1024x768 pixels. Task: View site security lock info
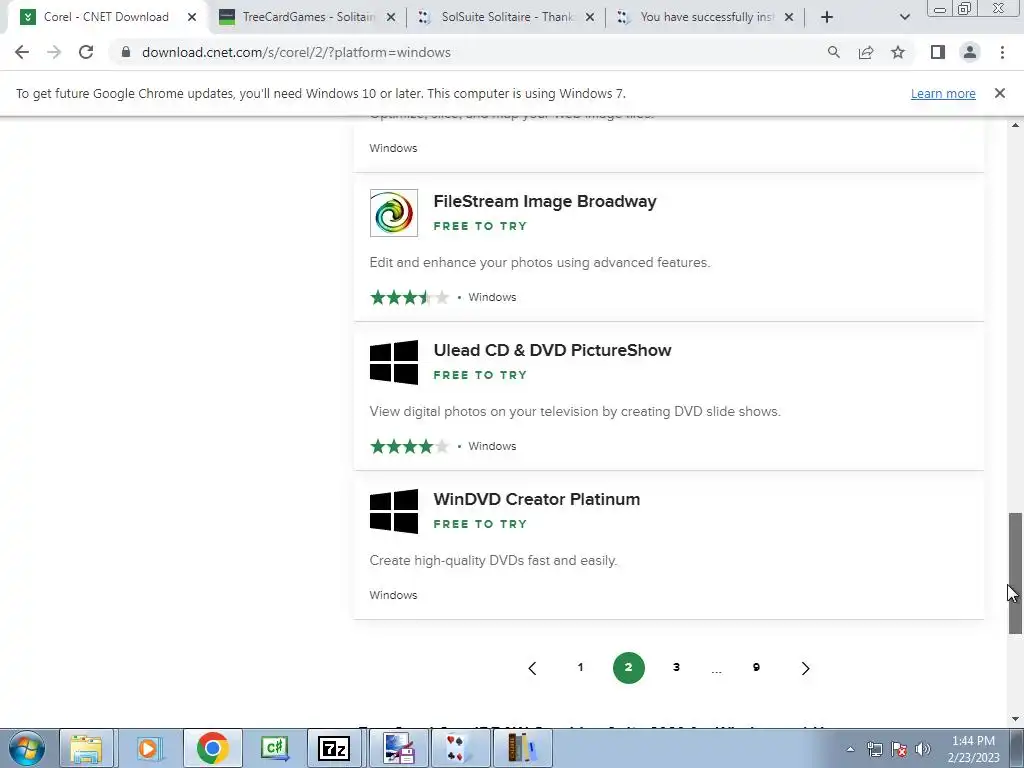point(126,52)
